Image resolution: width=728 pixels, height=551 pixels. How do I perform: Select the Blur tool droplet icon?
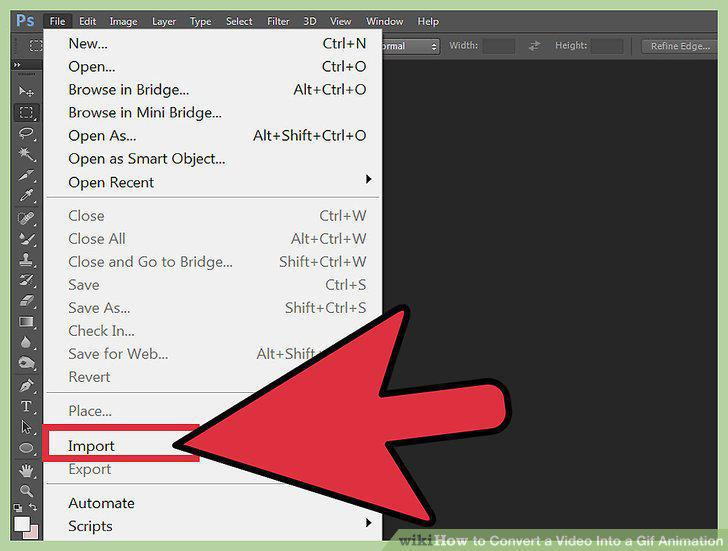tap(26, 343)
